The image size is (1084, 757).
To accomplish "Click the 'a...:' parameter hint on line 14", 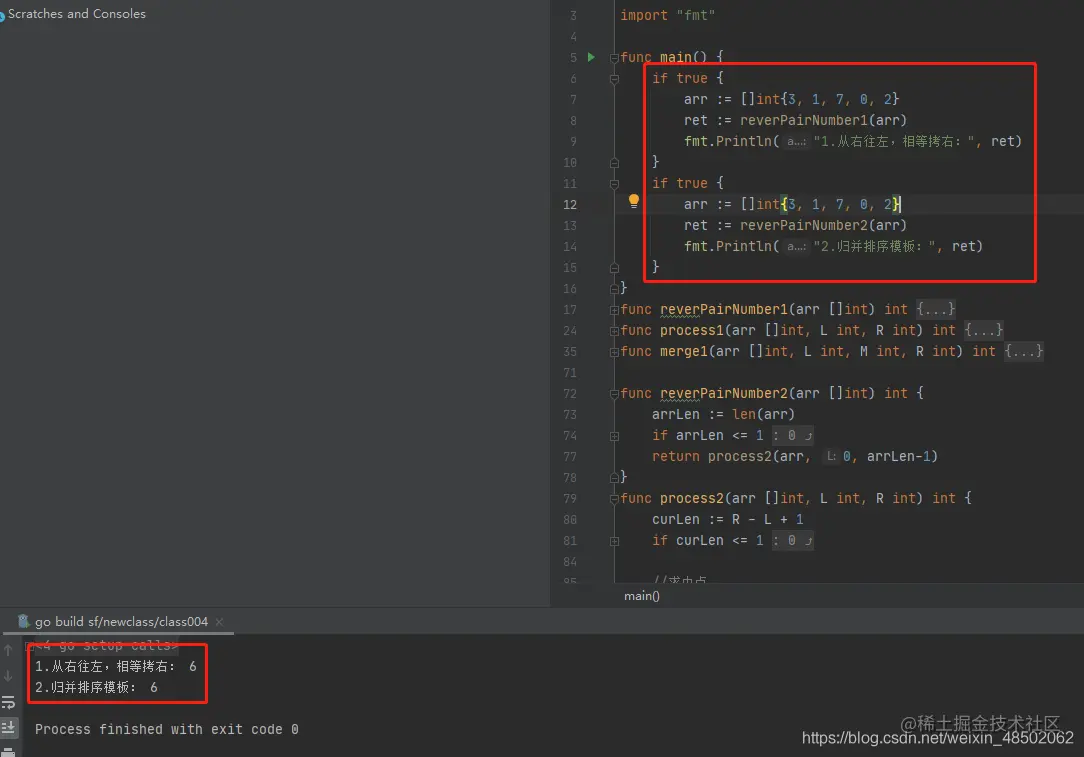I will tap(796, 246).
